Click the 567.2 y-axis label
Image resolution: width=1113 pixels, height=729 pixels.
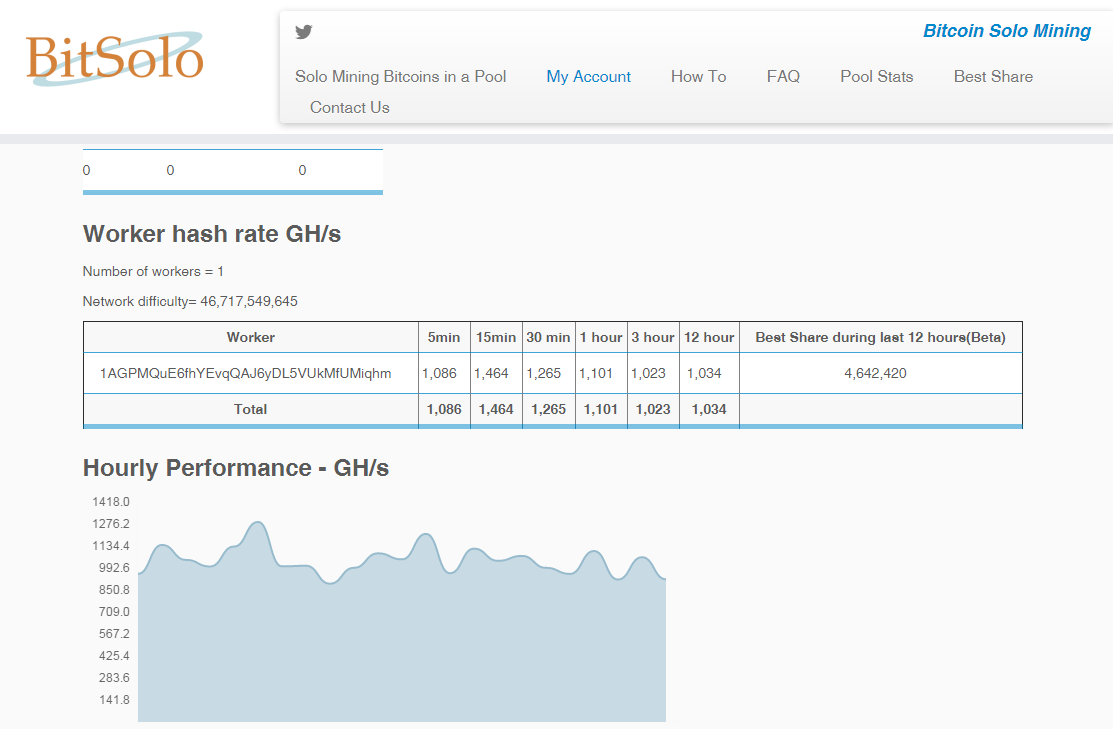click(114, 634)
